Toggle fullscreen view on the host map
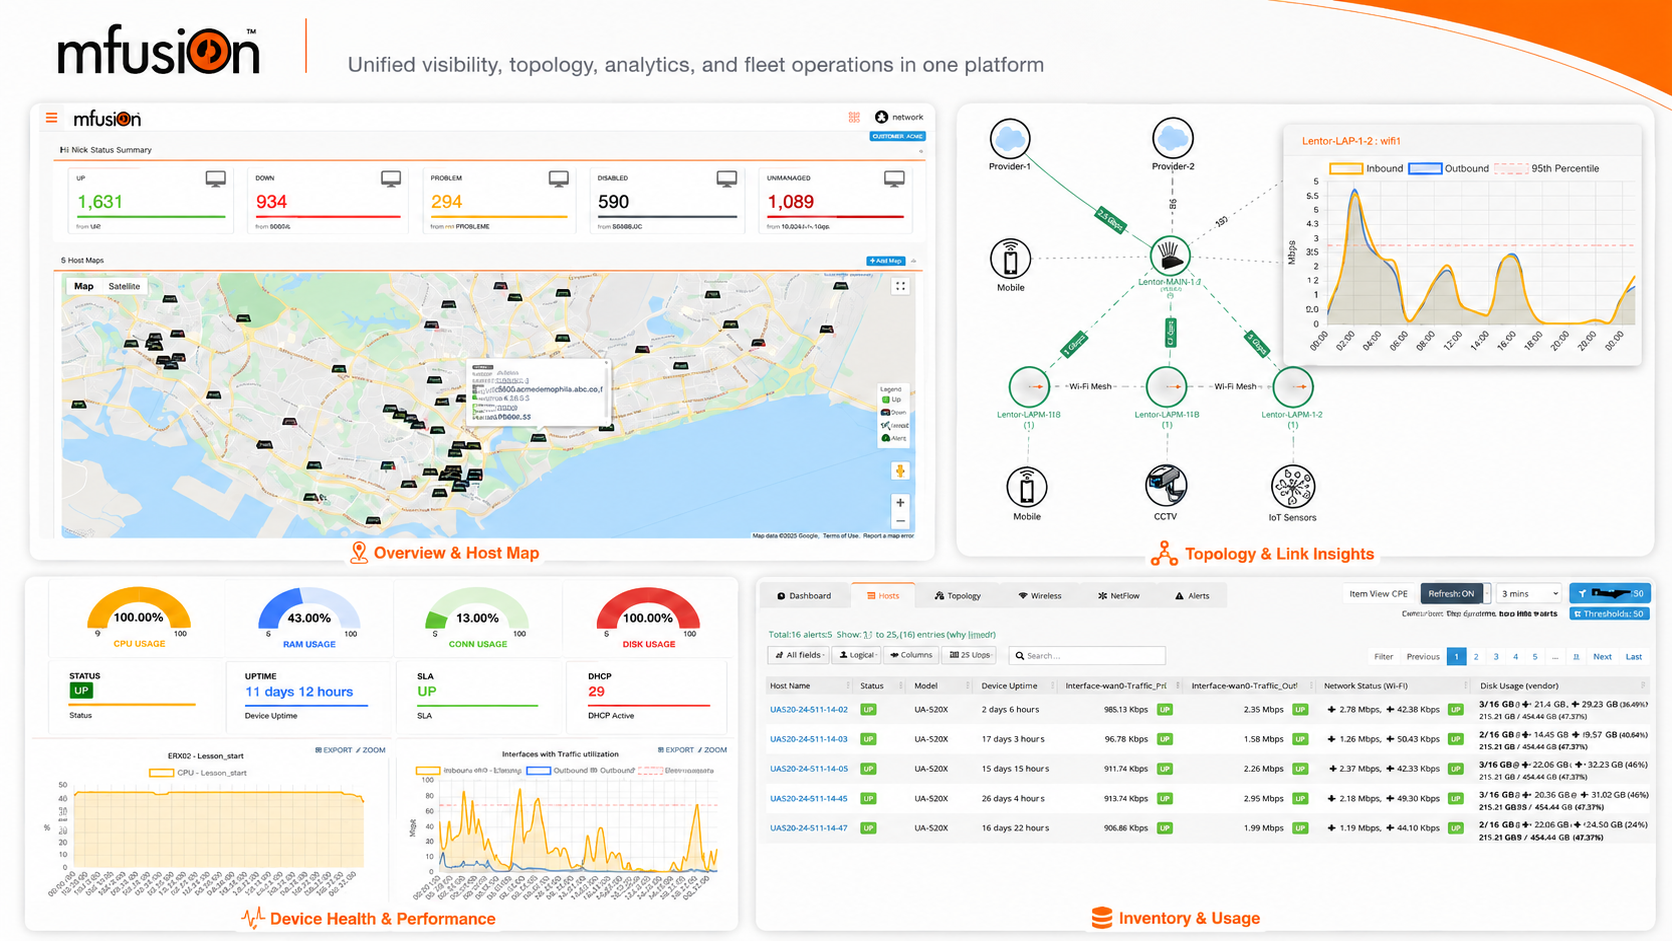1672x941 pixels. coord(900,286)
